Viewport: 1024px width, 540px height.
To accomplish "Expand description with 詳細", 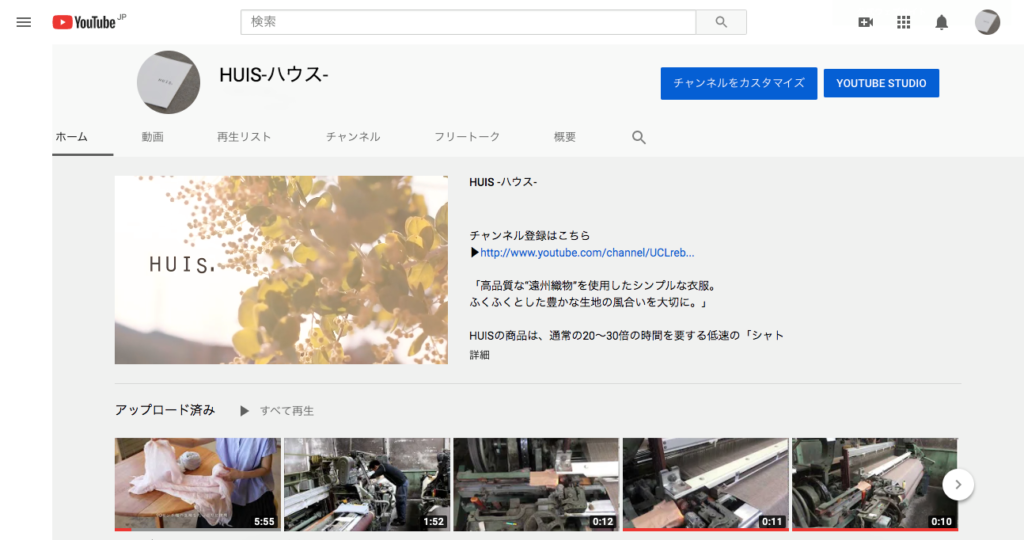I will point(479,355).
